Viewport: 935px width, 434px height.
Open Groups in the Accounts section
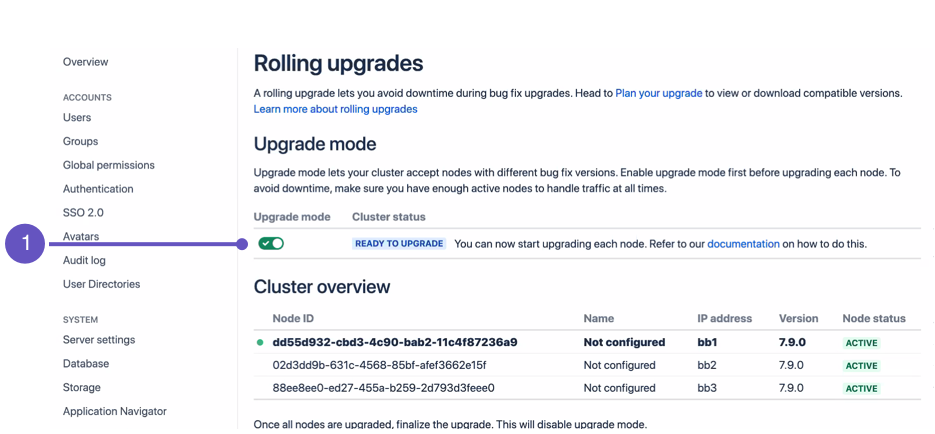(80, 142)
